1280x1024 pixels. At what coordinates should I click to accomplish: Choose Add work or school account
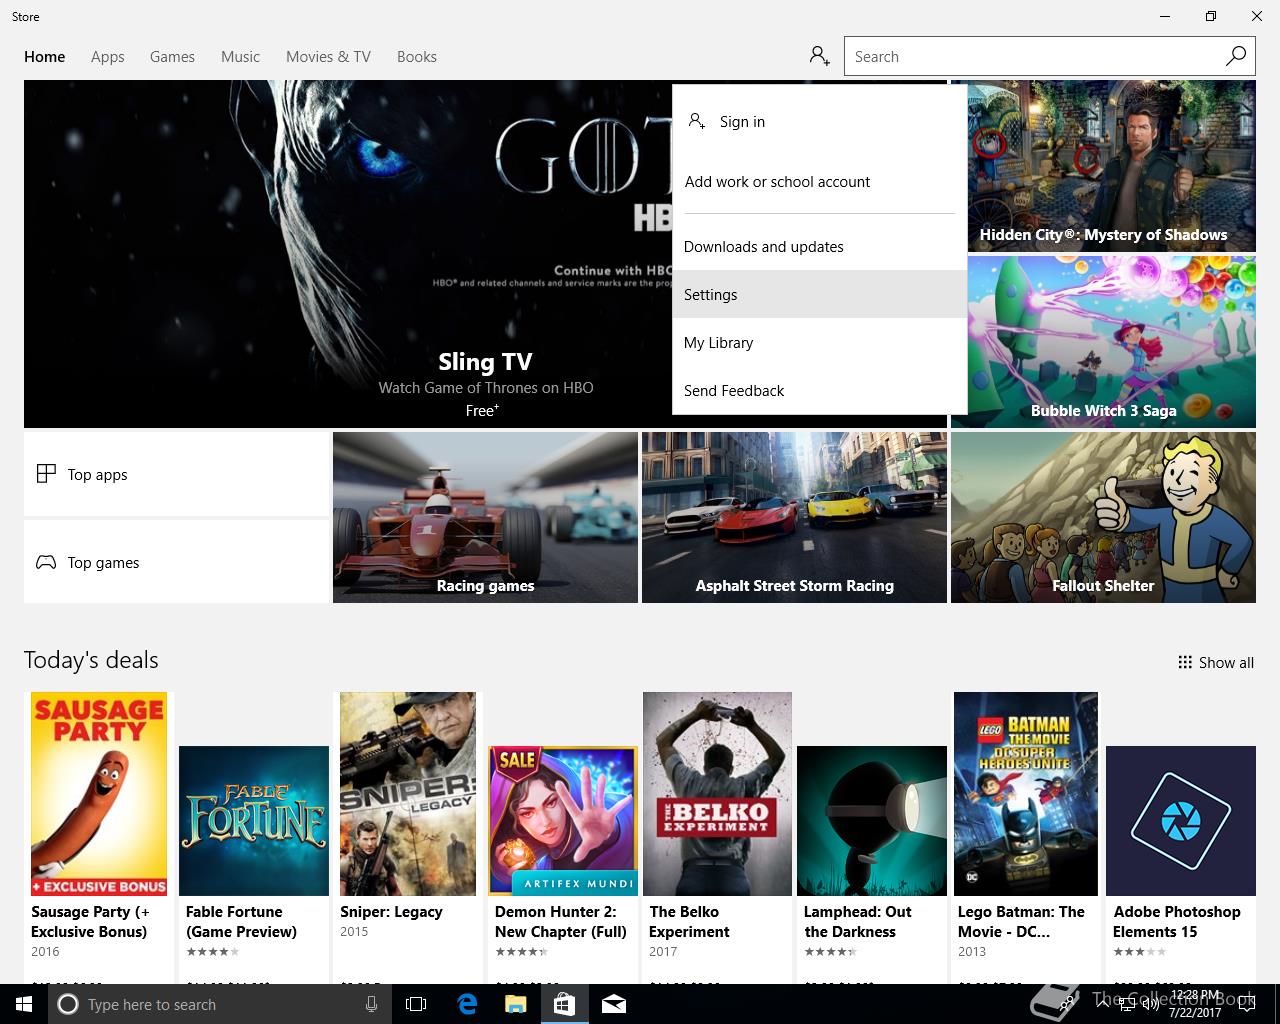click(x=820, y=182)
